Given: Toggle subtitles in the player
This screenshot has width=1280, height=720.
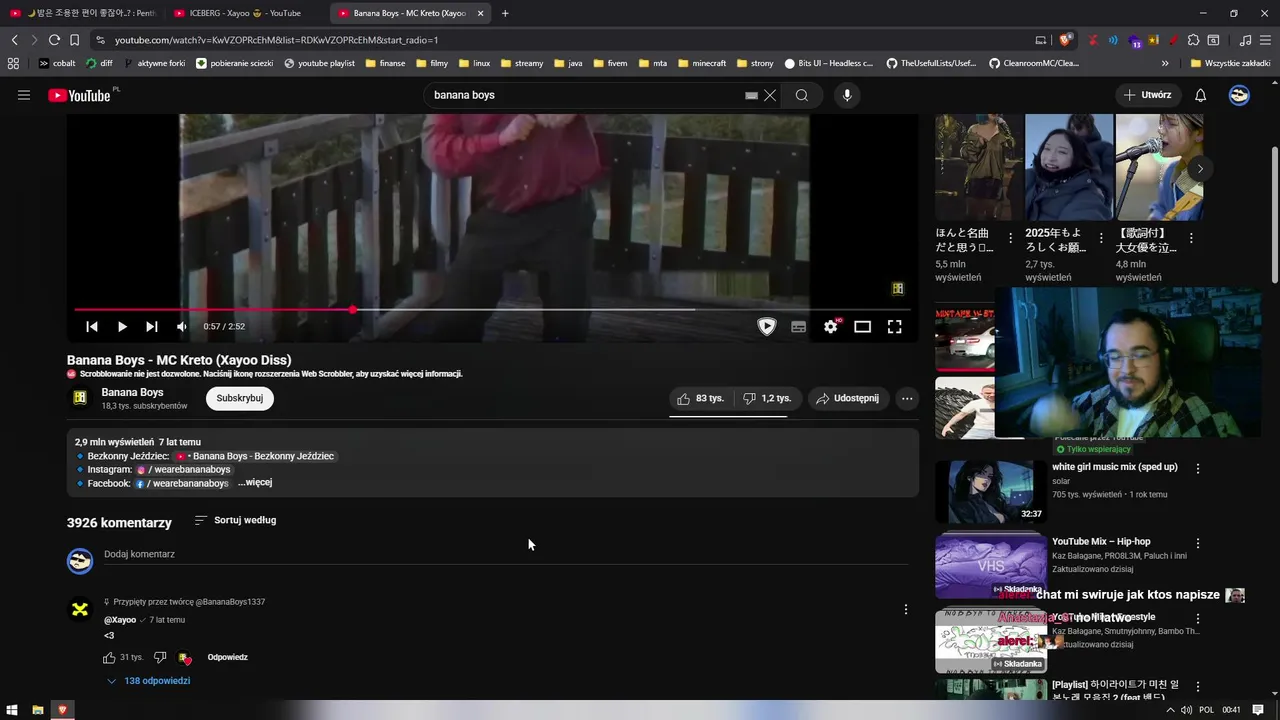Looking at the screenshot, I should pos(799,326).
